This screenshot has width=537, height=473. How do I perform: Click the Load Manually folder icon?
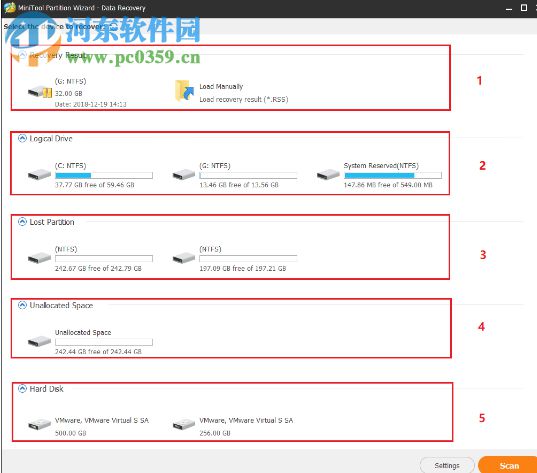pos(184,91)
